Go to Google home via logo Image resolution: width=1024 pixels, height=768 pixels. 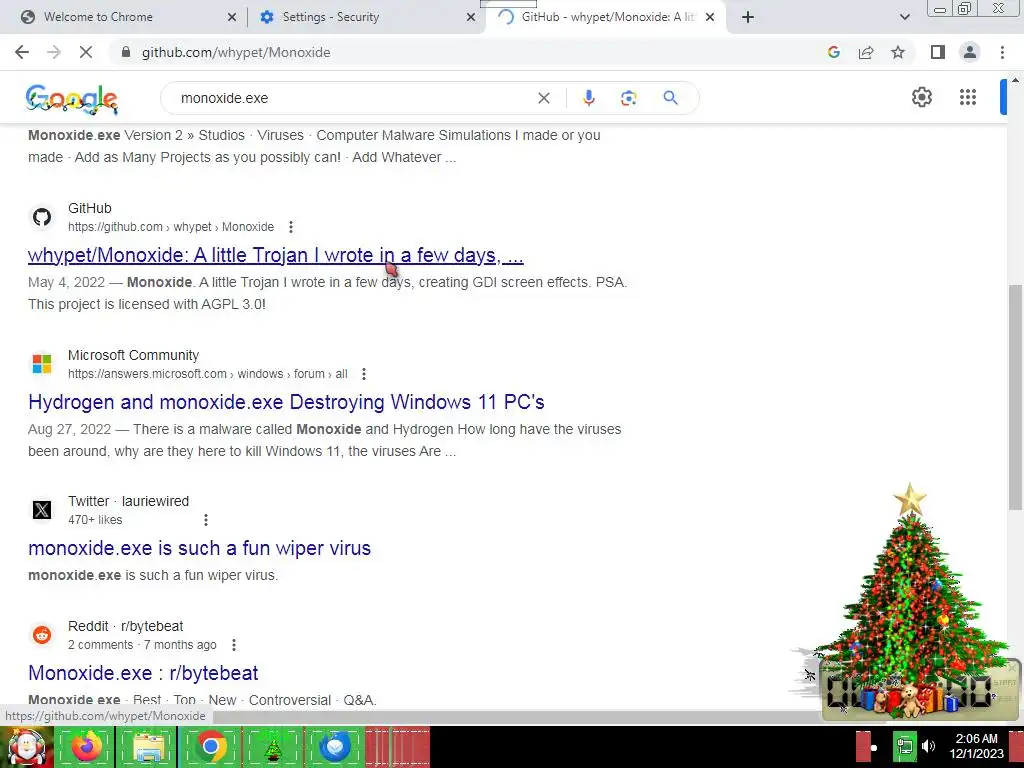(72, 99)
